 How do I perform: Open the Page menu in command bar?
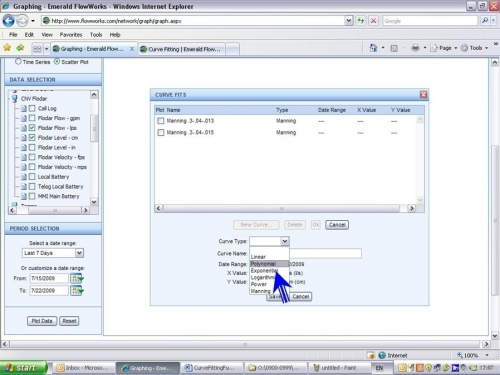coord(443,48)
